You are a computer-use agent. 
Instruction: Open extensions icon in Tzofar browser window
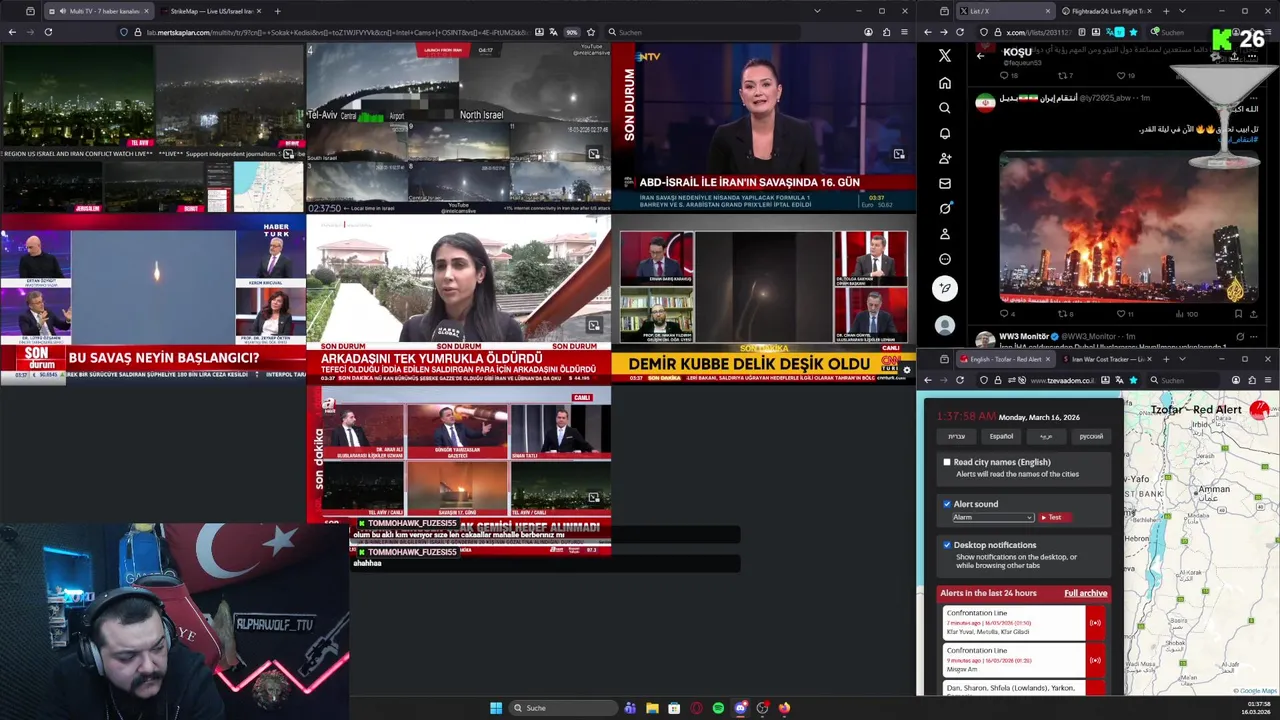1253,380
